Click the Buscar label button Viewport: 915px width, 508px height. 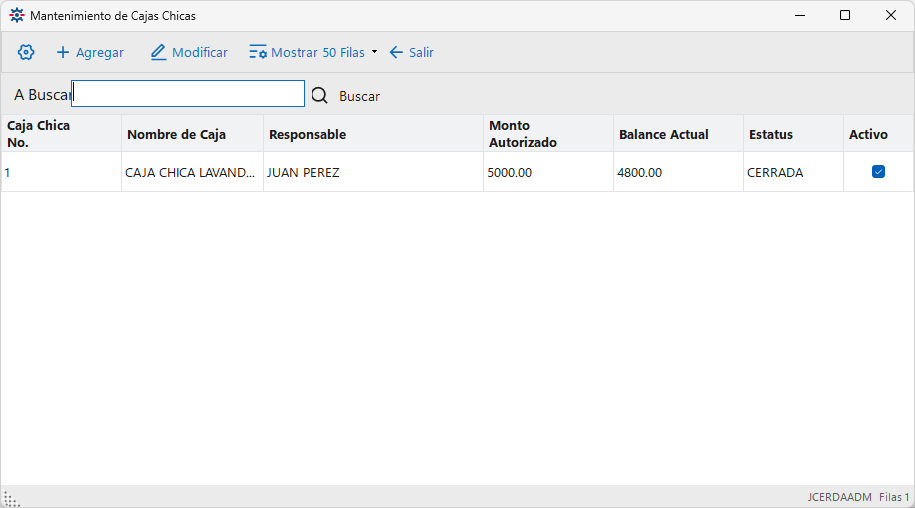pyautogui.click(x=359, y=96)
